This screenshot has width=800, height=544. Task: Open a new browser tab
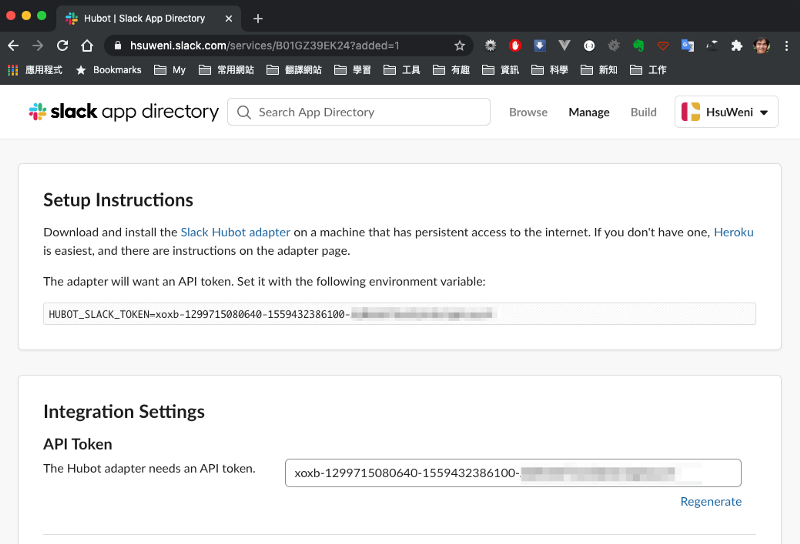click(258, 18)
